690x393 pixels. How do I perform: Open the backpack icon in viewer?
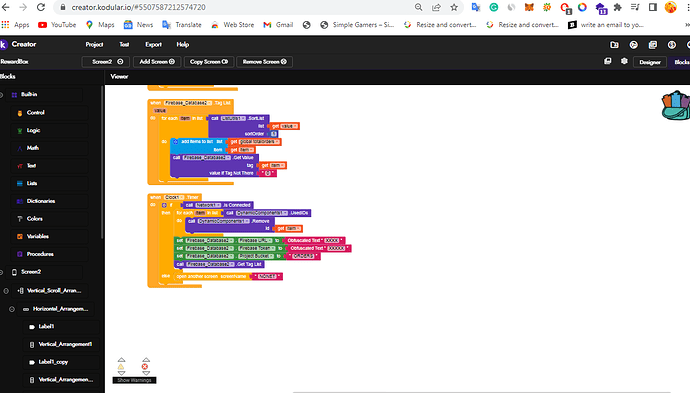[x=676, y=106]
